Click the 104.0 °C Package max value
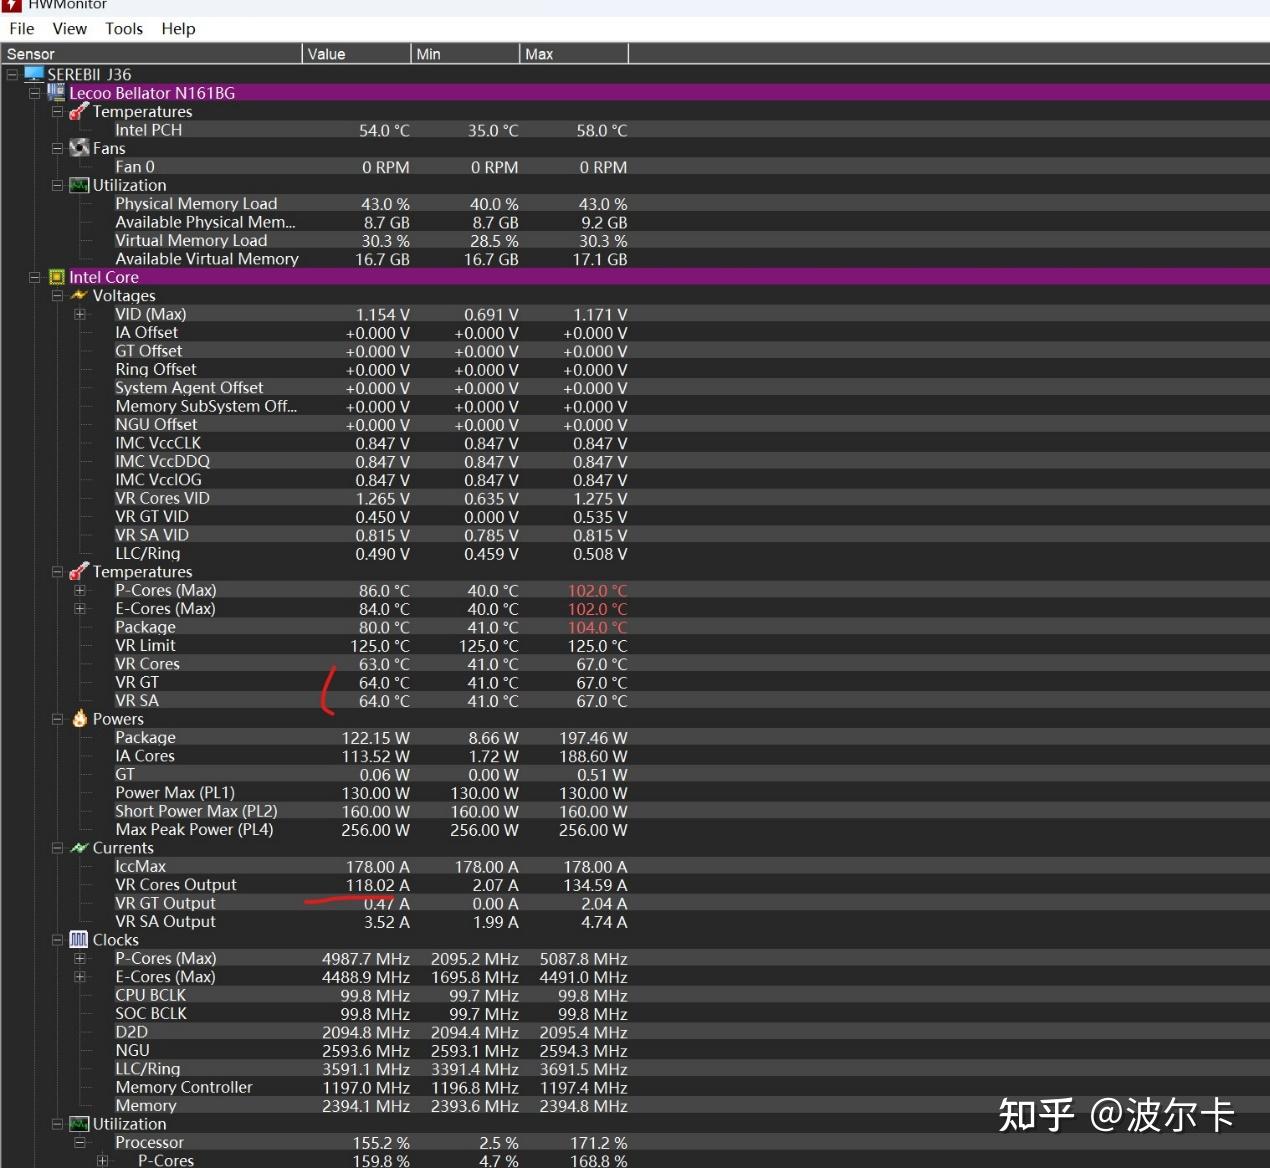Image resolution: width=1270 pixels, height=1168 pixels. click(598, 627)
